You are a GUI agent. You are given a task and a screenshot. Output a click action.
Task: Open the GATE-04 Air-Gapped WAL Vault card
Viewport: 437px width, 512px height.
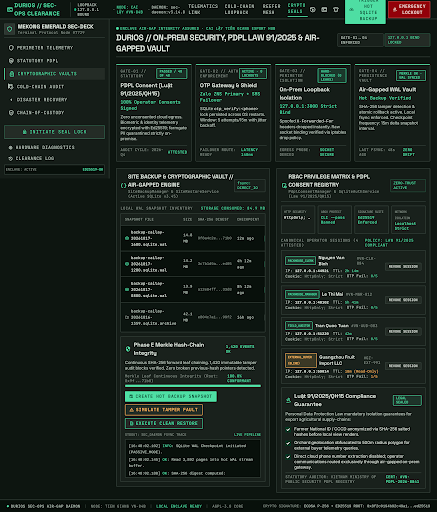[392, 113]
